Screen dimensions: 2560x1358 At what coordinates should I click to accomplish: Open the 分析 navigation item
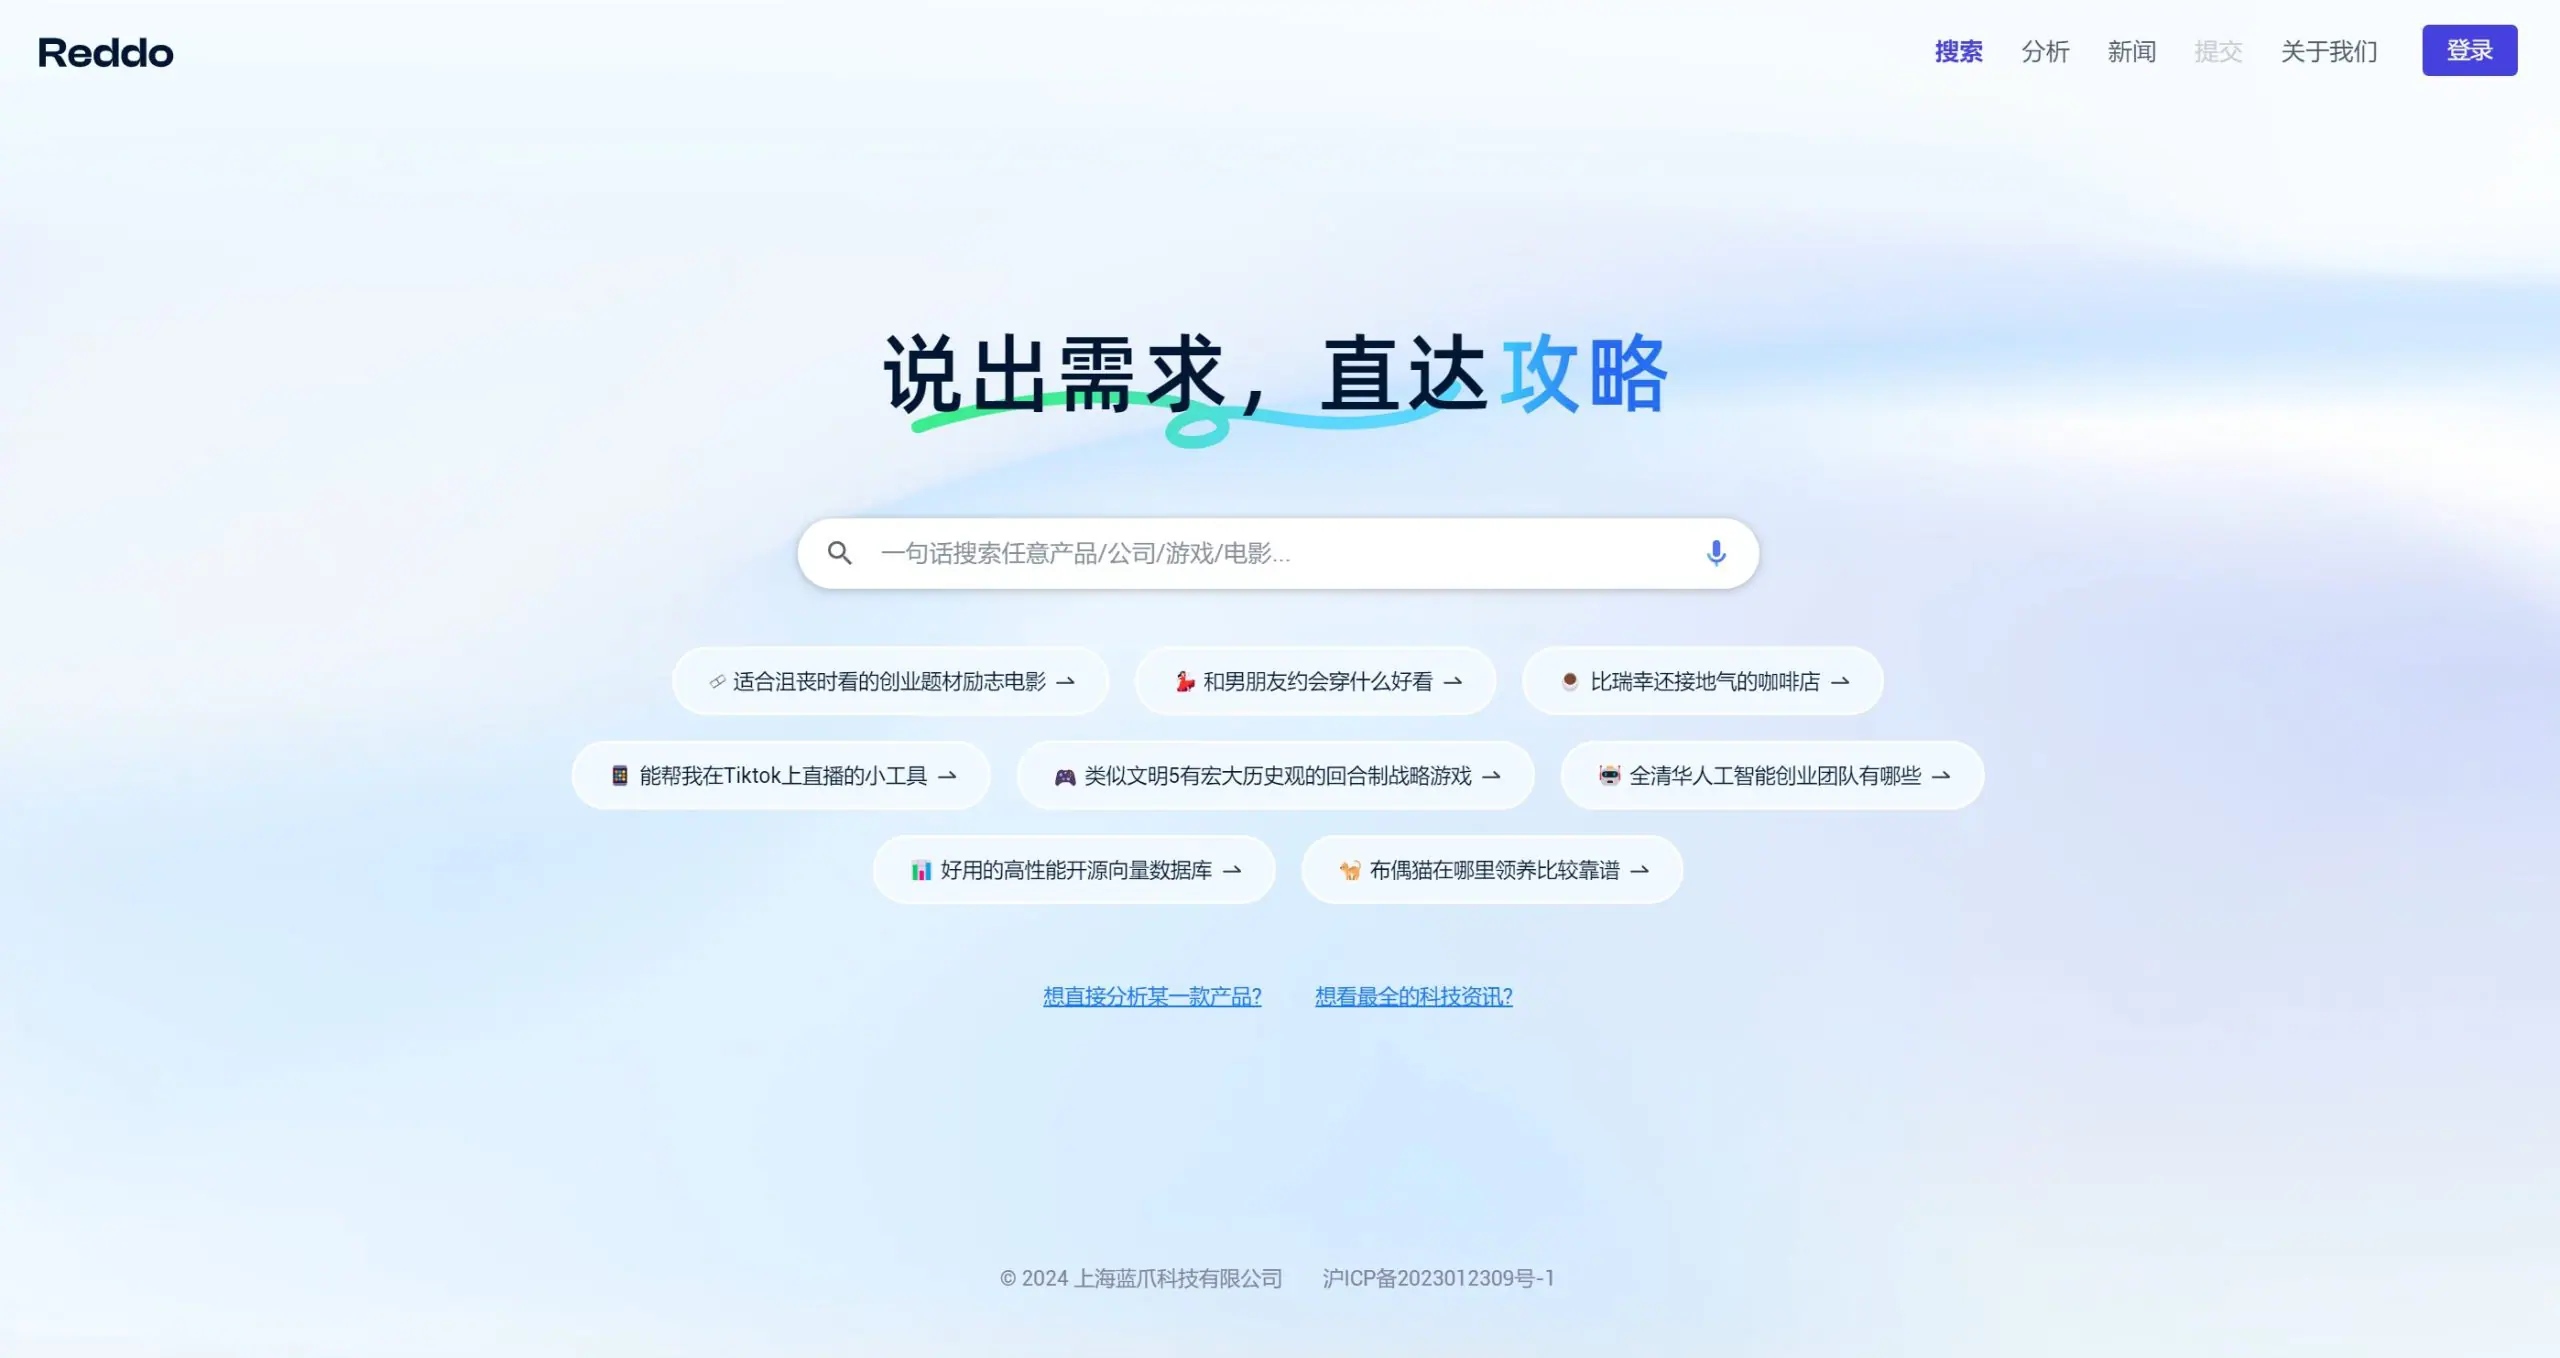(x=2045, y=52)
